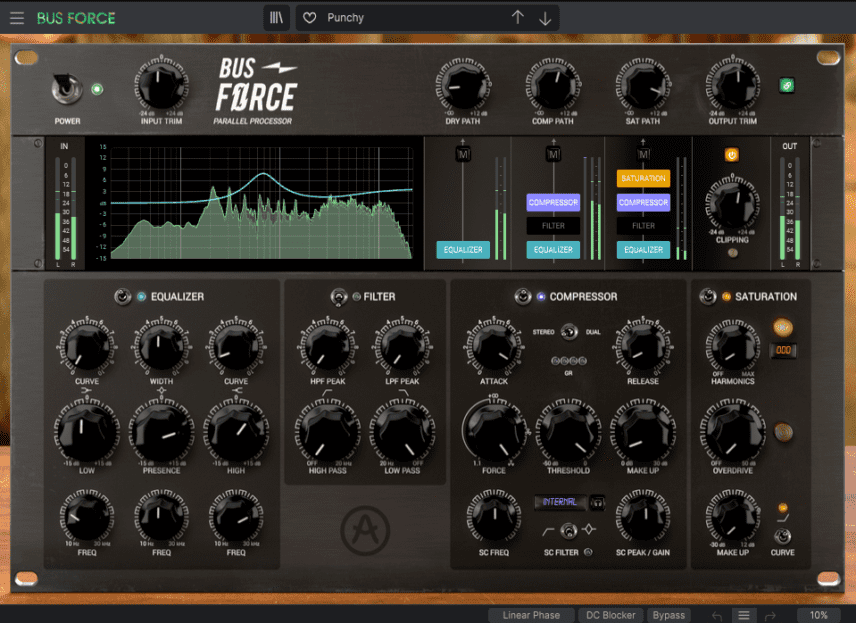Click the SC Freq knob
856x623 pixels.
494,517
